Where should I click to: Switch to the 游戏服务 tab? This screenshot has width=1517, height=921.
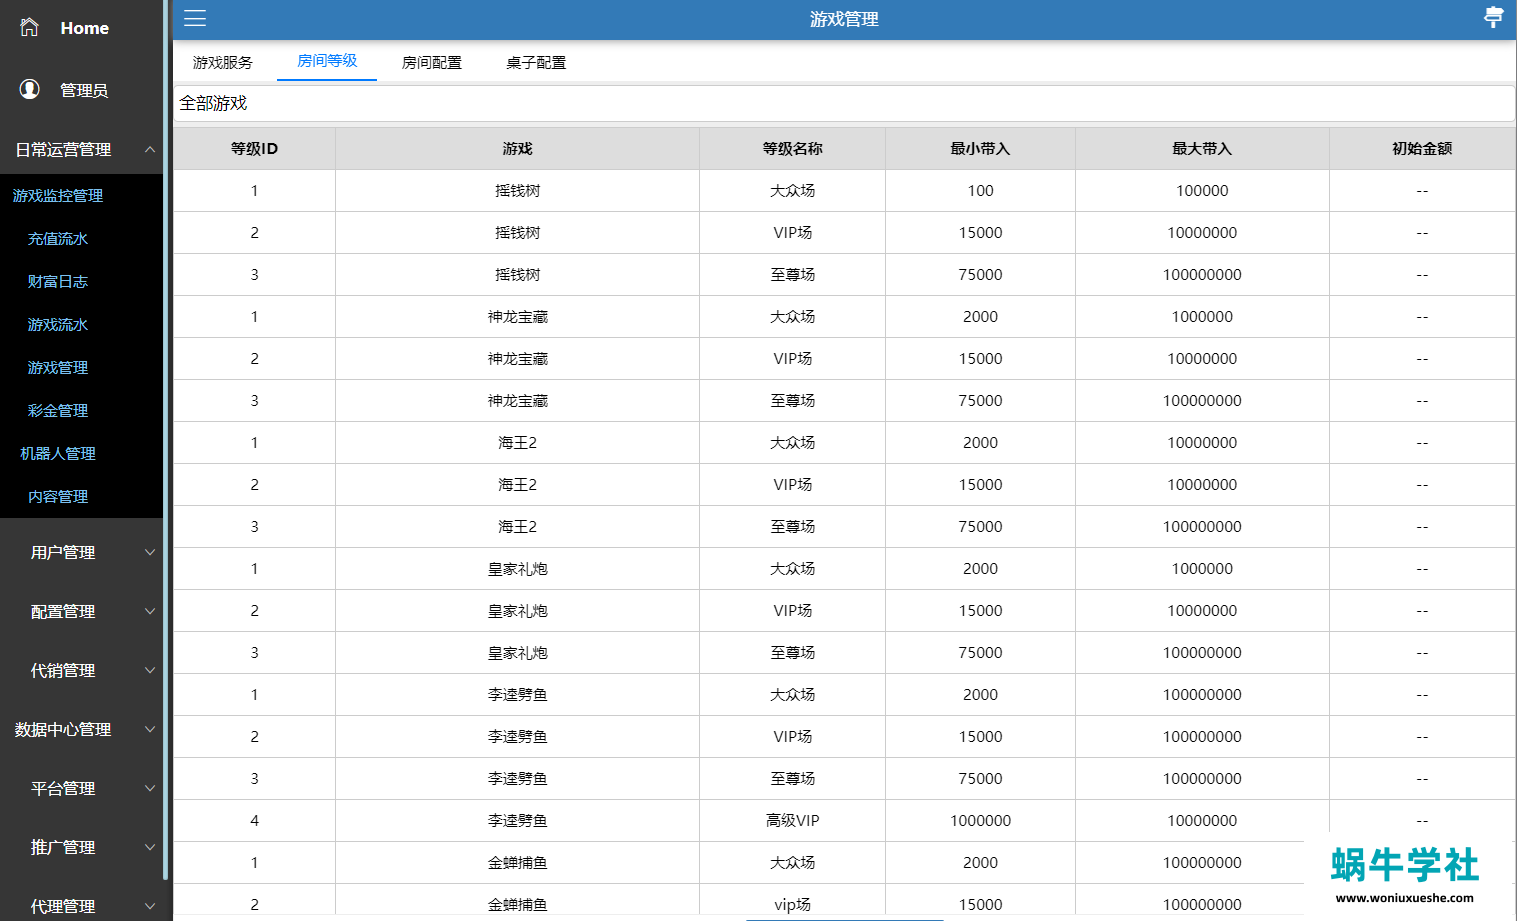tap(223, 63)
